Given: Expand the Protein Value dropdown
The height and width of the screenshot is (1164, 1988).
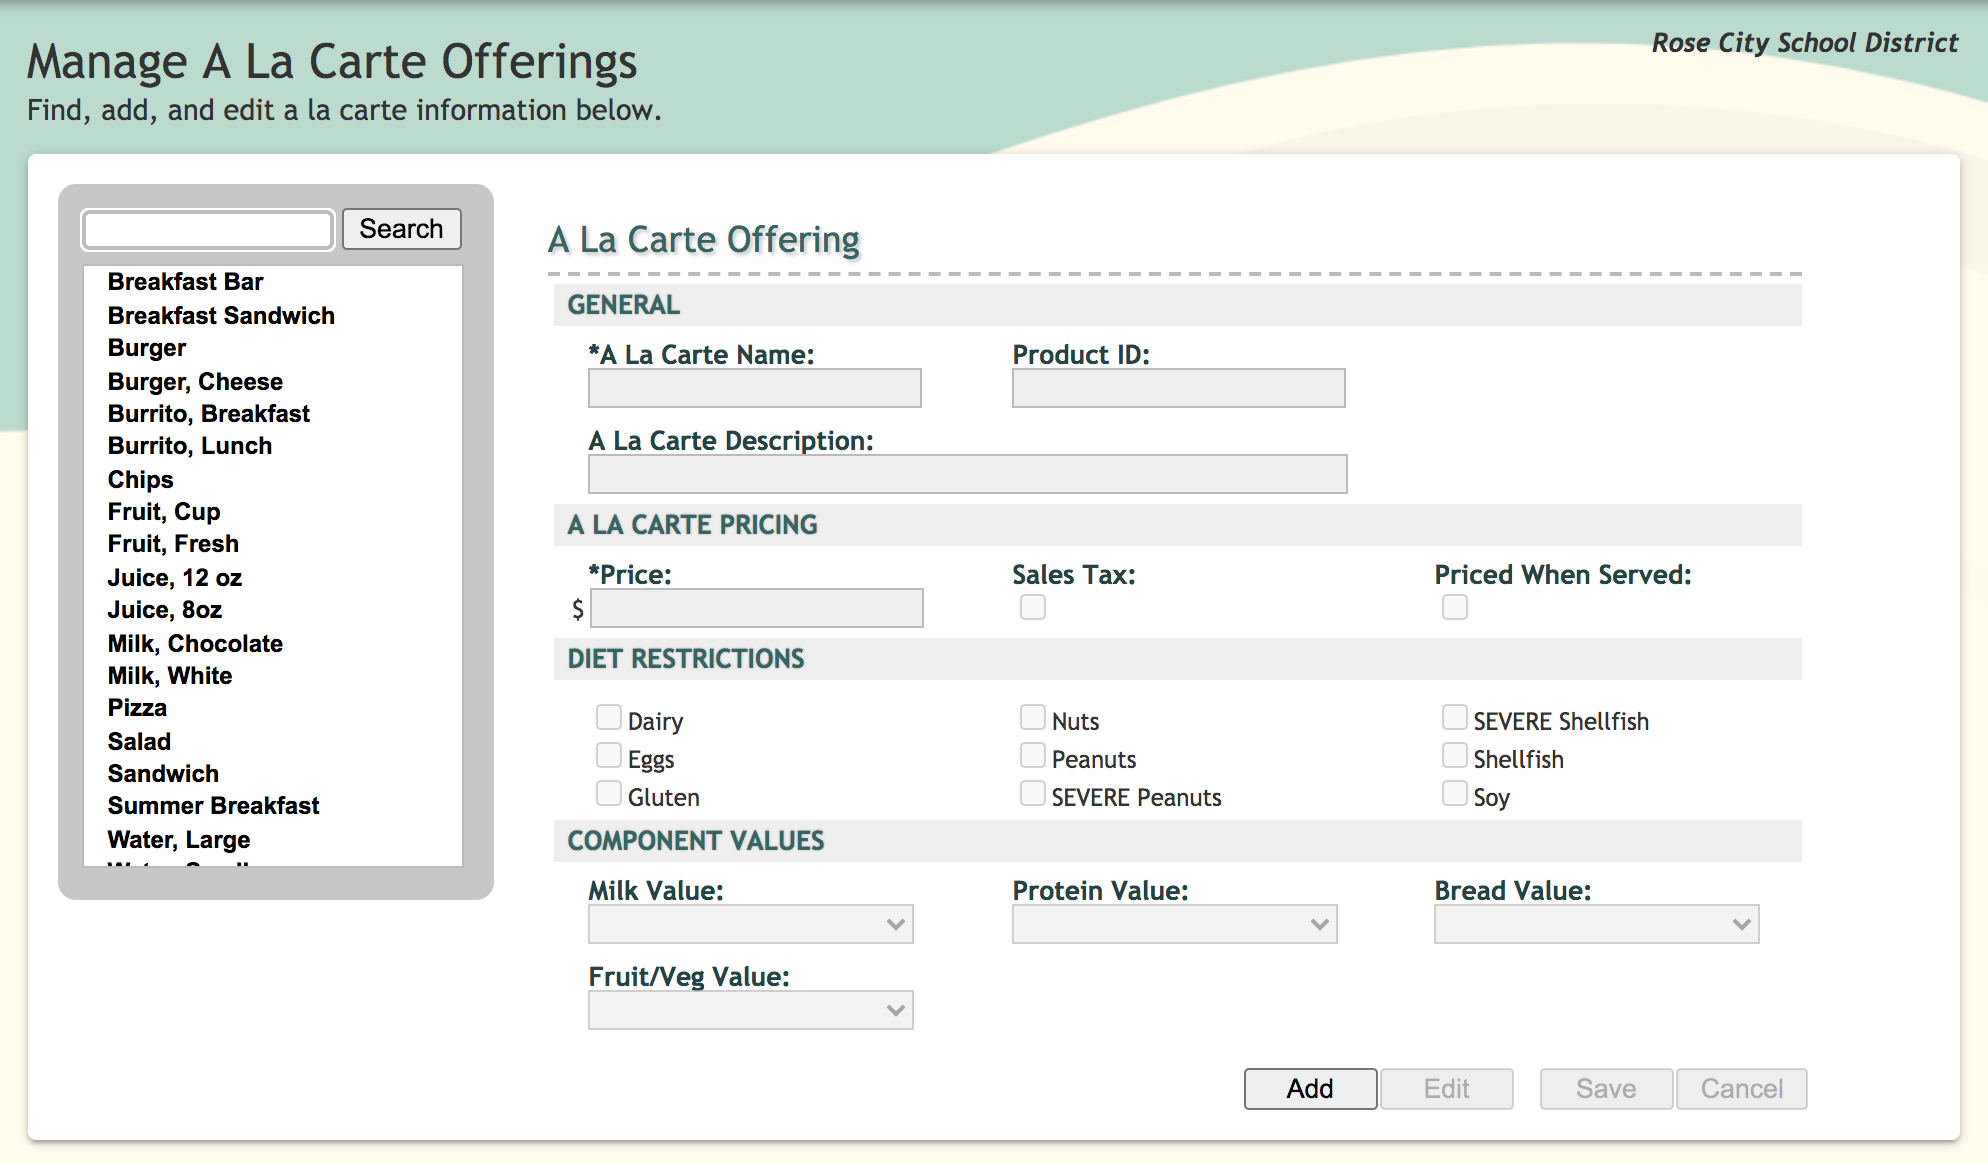Looking at the screenshot, I should [1175, 924].
